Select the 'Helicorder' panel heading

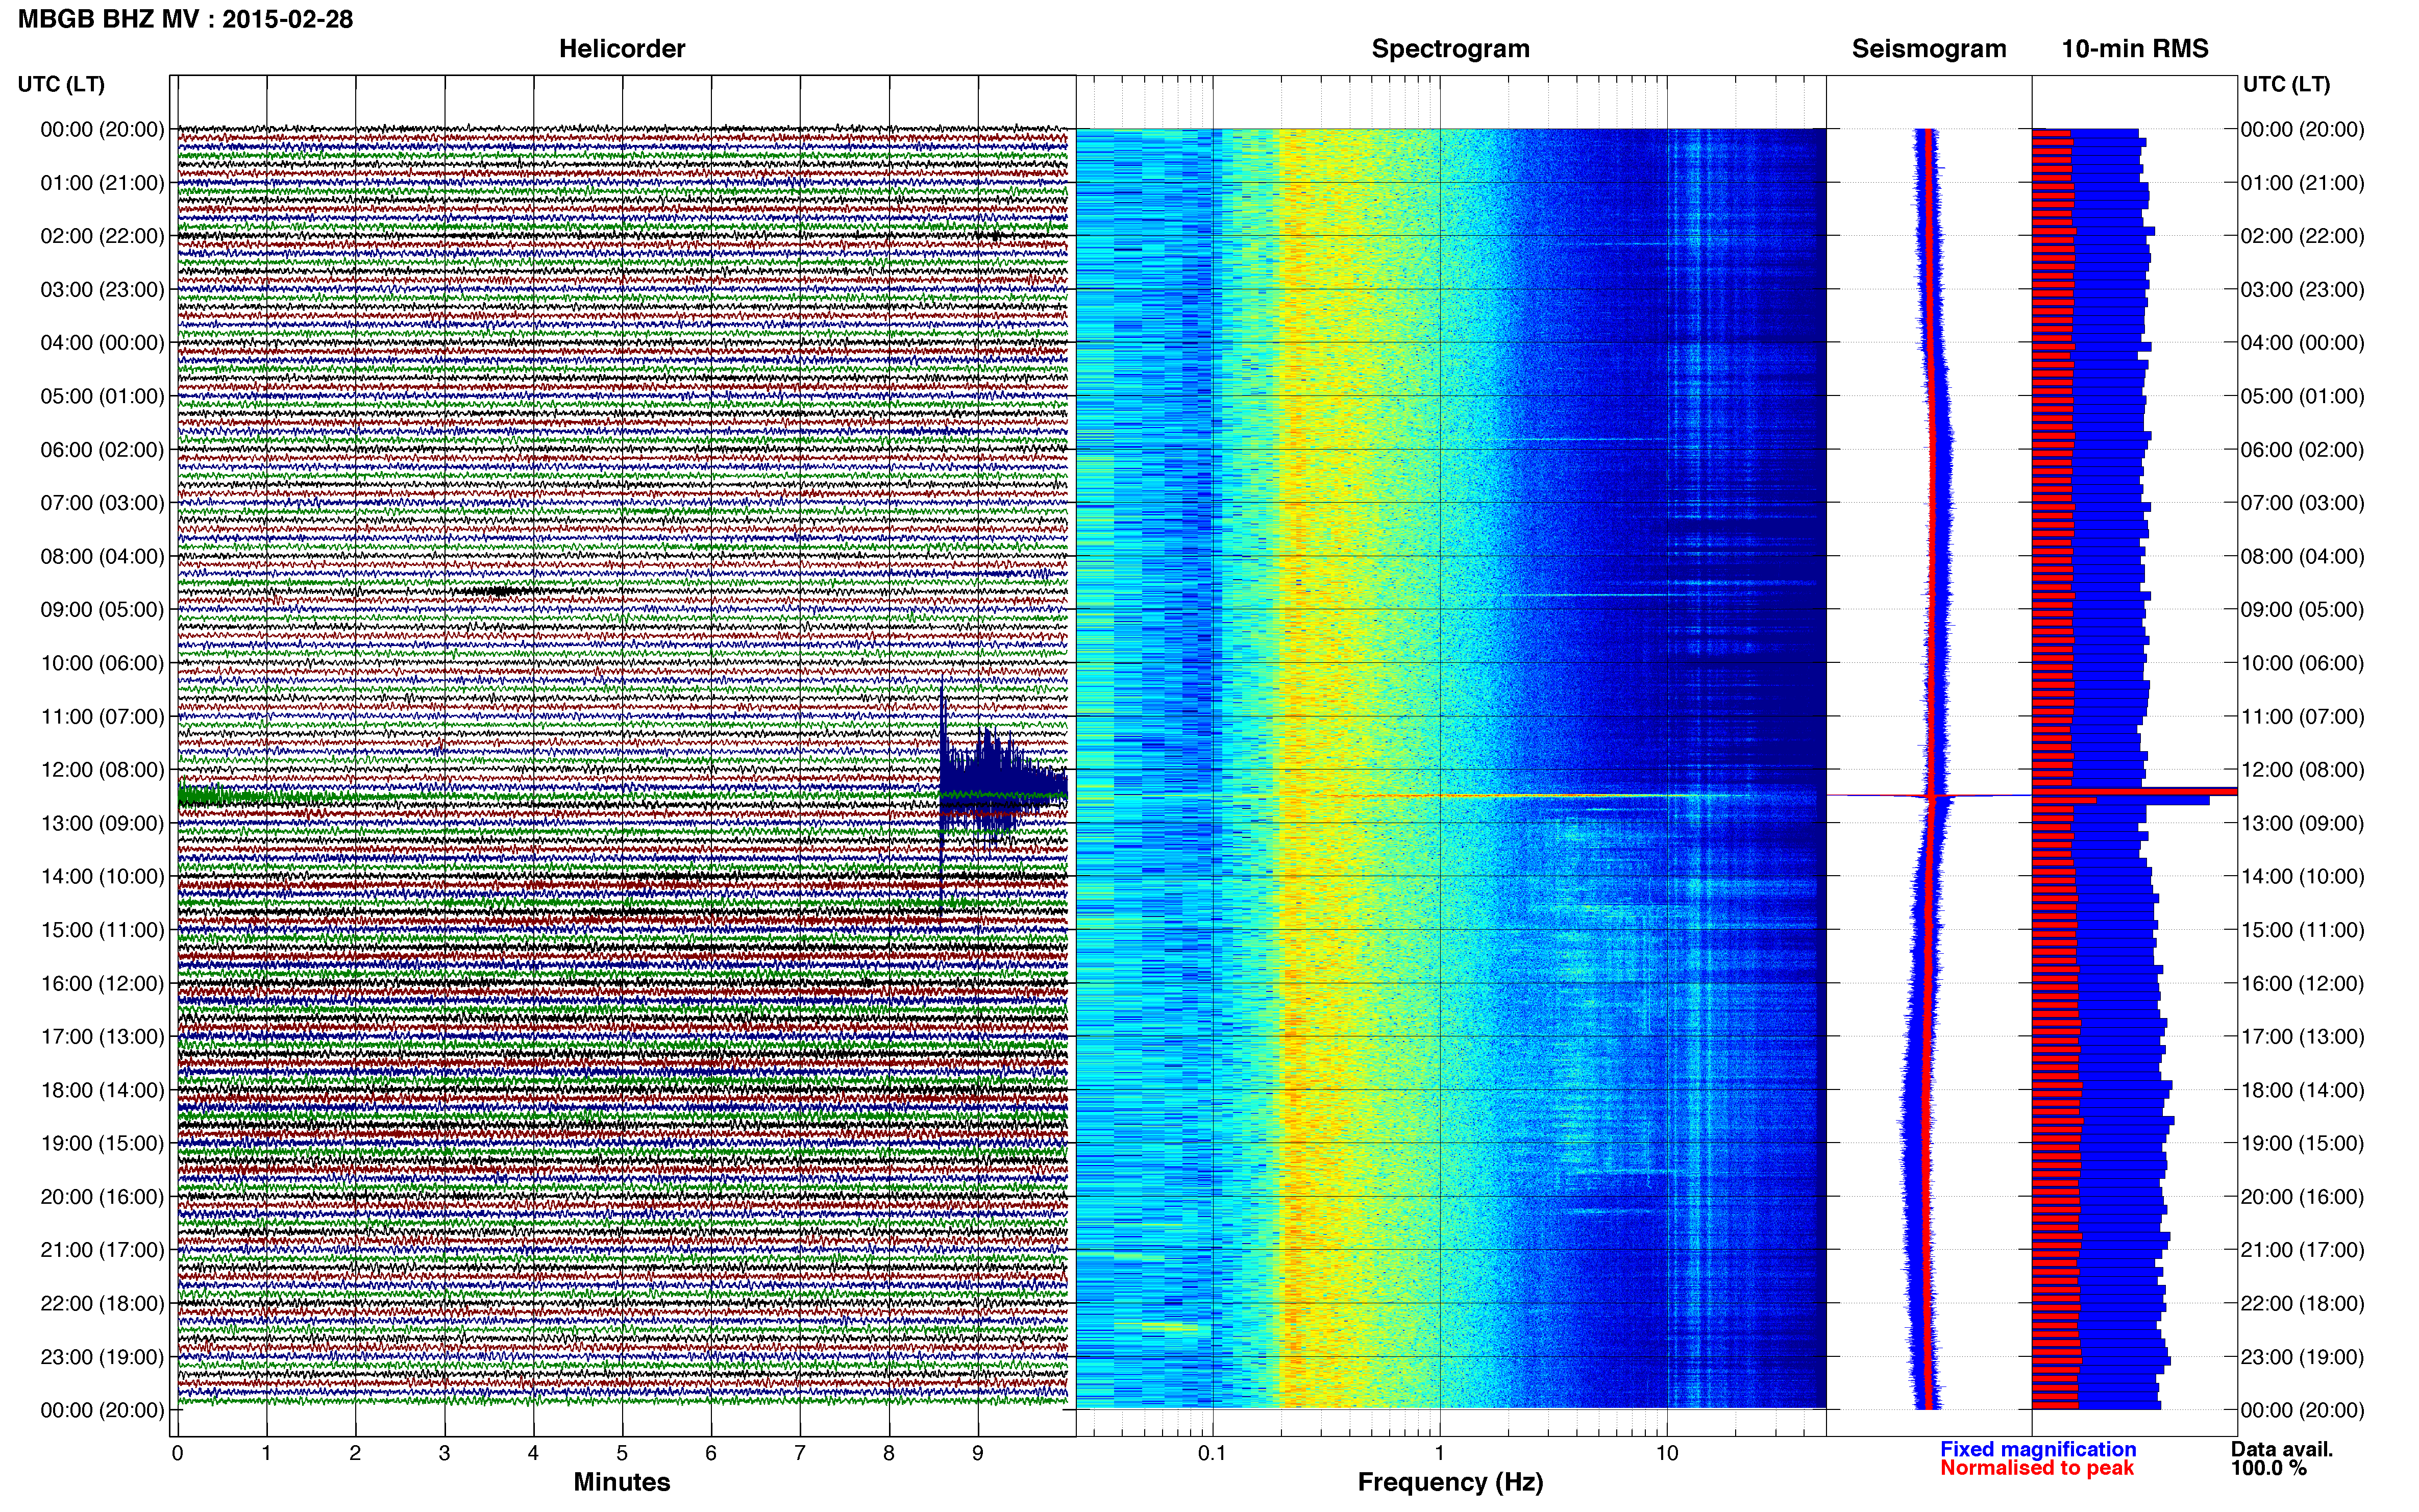(x=622, y=49)
